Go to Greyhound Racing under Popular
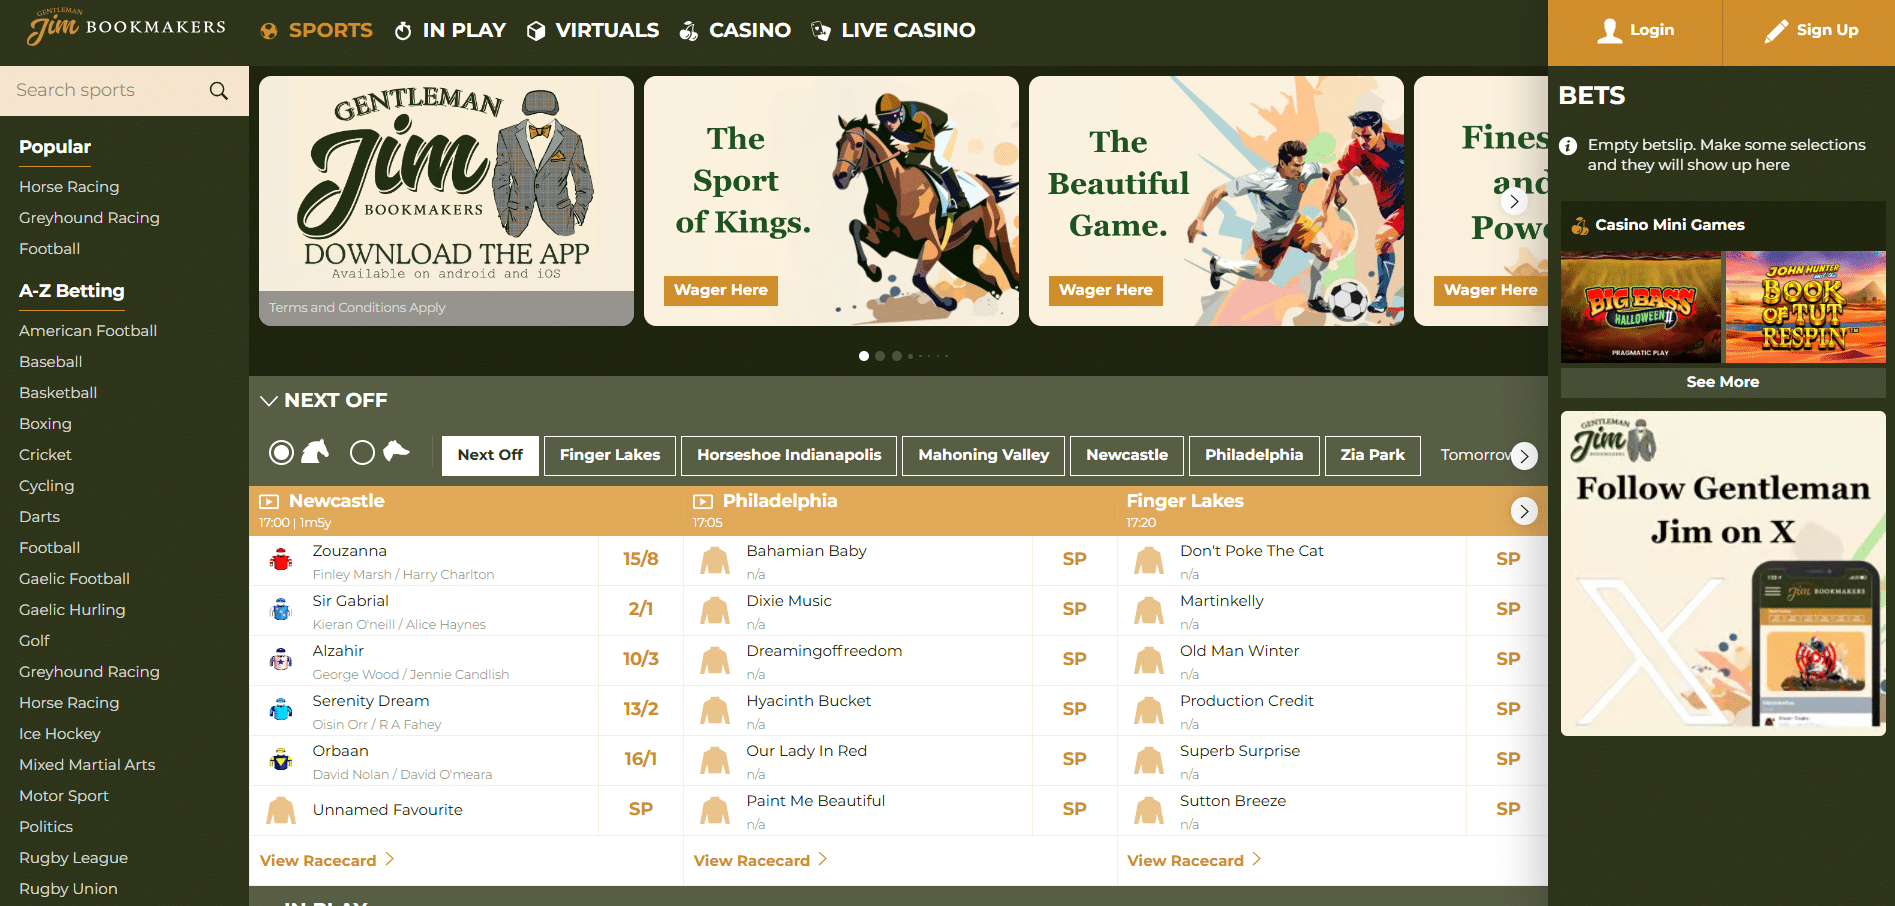The image size is (1895, 906). pos(89,218)
